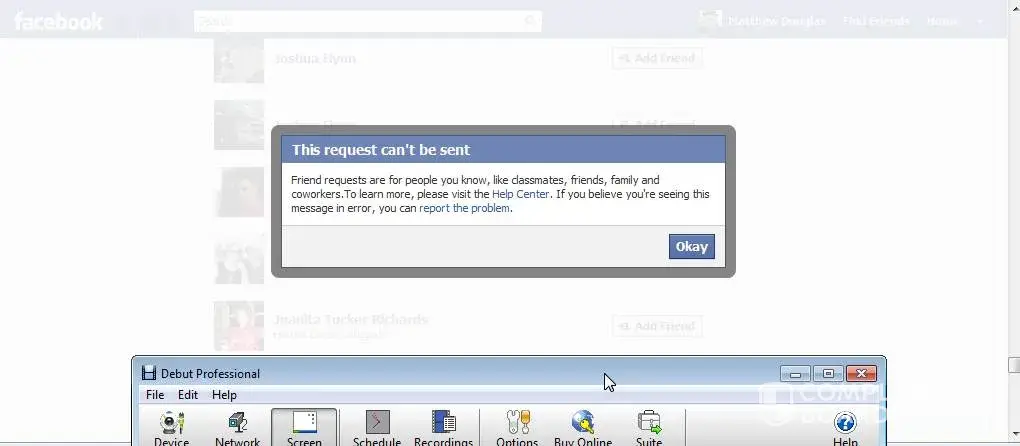Open the Schedule recordings tool
Screen dimensions: 1020x446
click(377, 427)
